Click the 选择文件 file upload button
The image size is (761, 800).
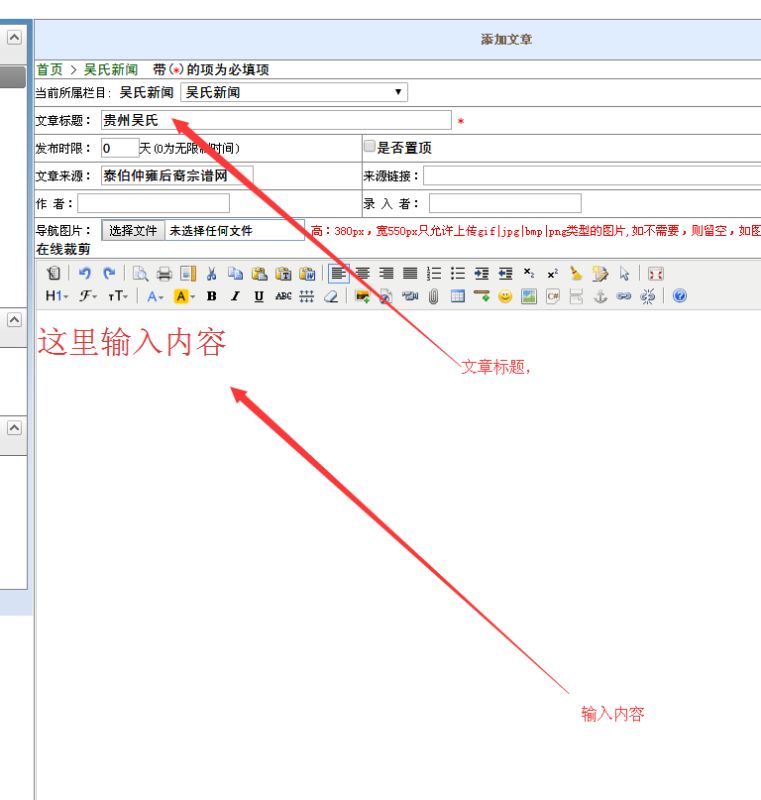133,230
